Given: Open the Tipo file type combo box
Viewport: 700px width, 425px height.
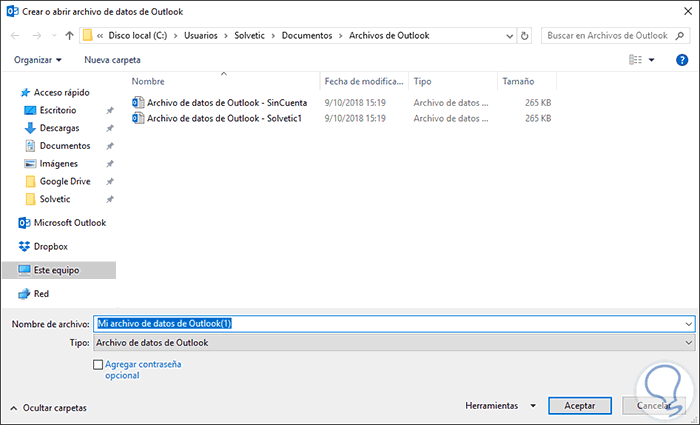Looking at the screenshot, I should [394, 343].
